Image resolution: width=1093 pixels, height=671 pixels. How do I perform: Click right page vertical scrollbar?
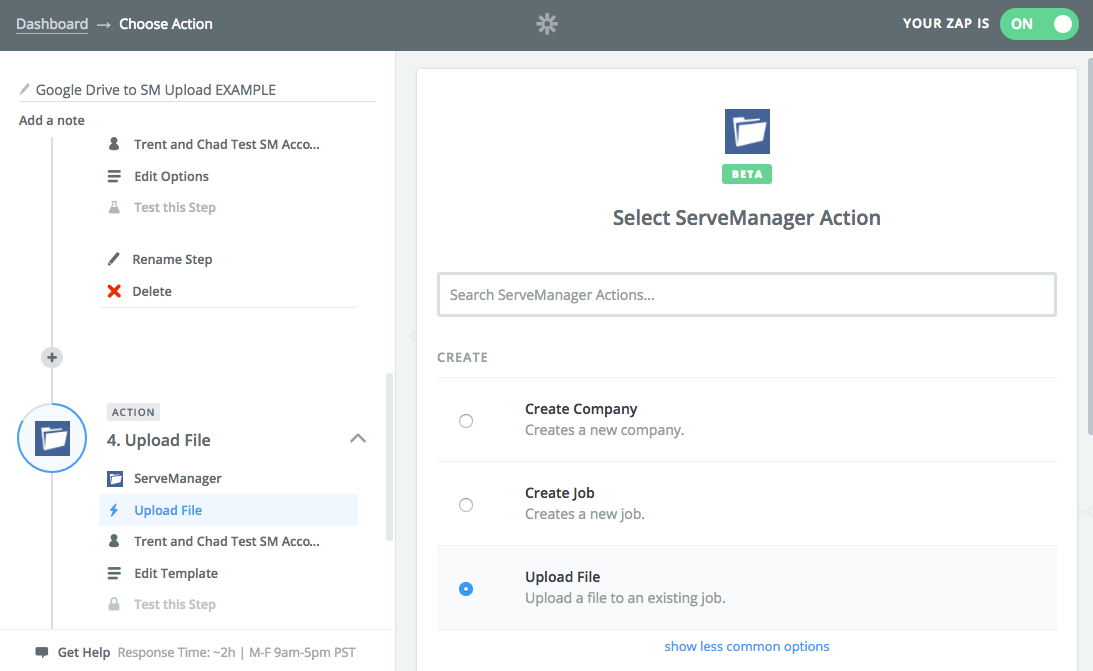point(1090,247)
